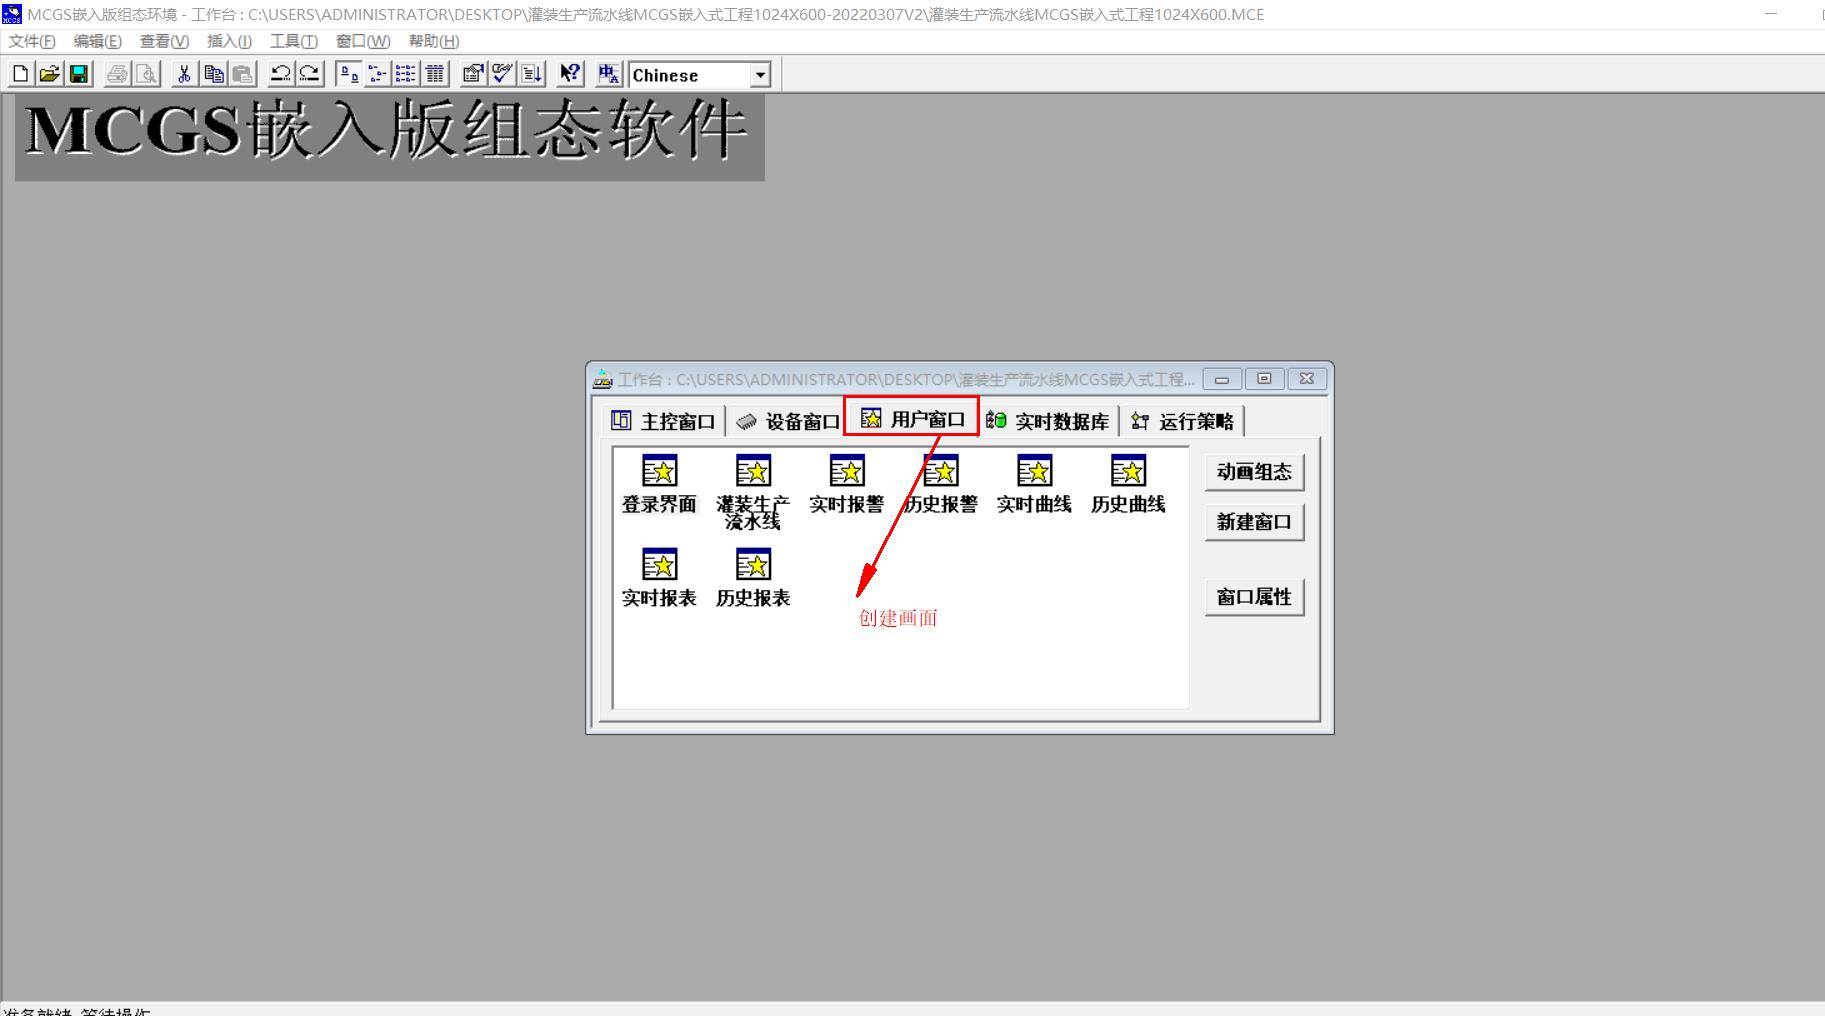Switch to small icons view
This screenshot has height=1016, width=1825.
[377, 74]
